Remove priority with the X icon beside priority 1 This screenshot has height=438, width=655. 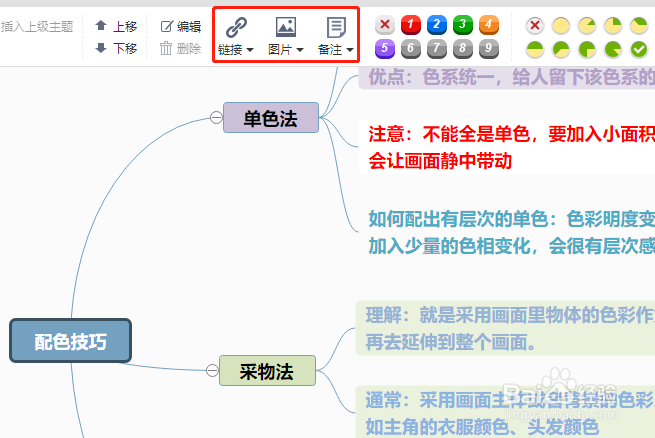[x=385, y=25]
